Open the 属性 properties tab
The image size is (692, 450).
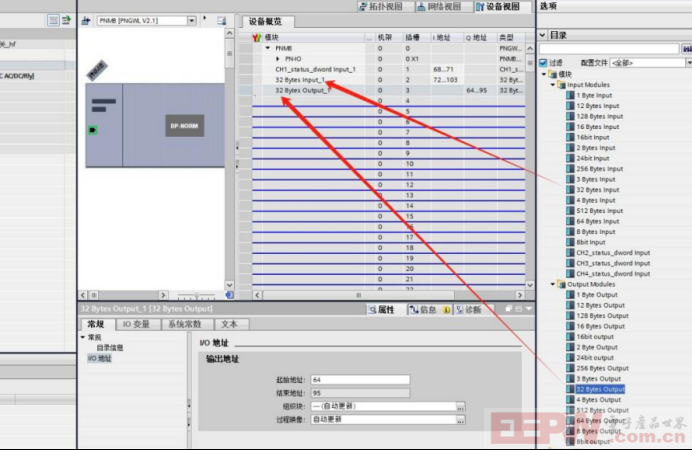click(382, 310)
